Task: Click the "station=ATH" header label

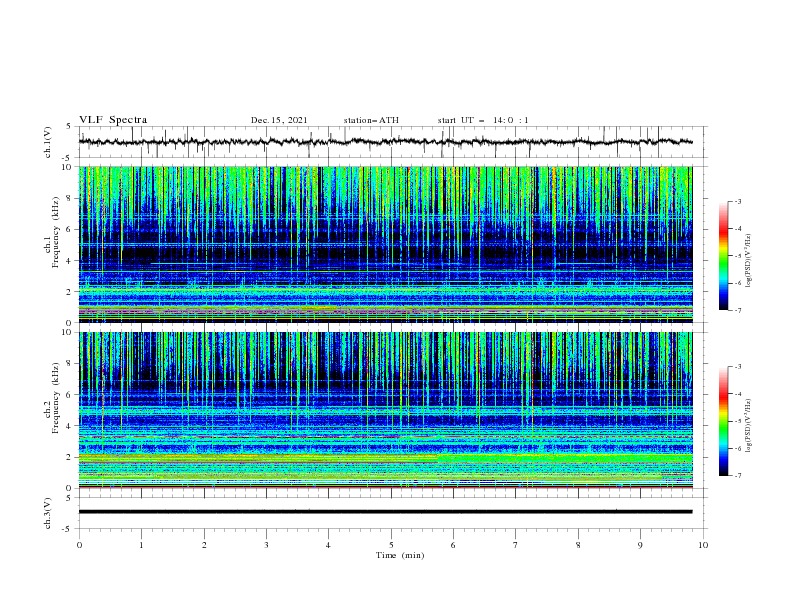Action: click(371, 120)
